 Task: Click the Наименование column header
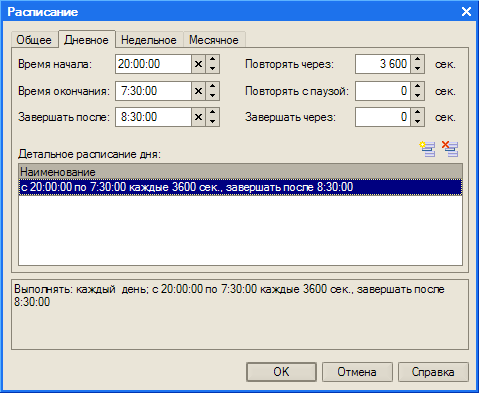point(240,172)
